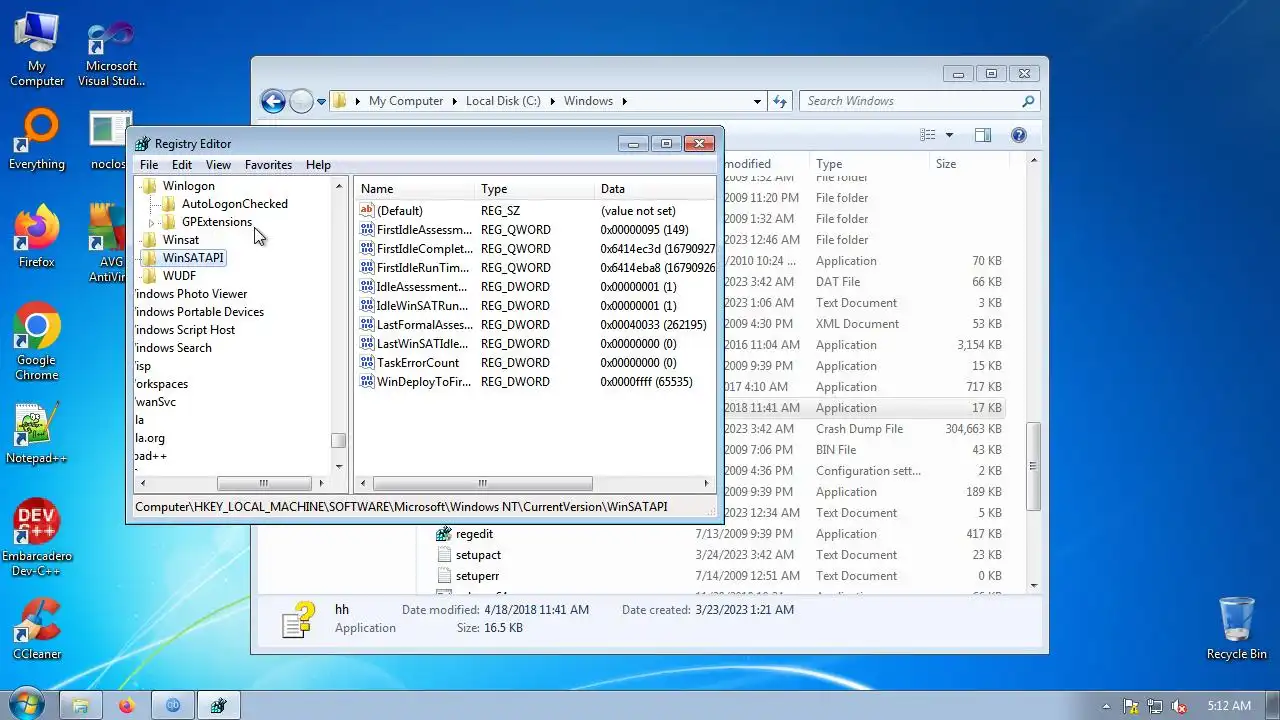The image size is (1280, 720).
Task: Expand breadcrumb arrow after Windows
Action: [x=624, y=101]
